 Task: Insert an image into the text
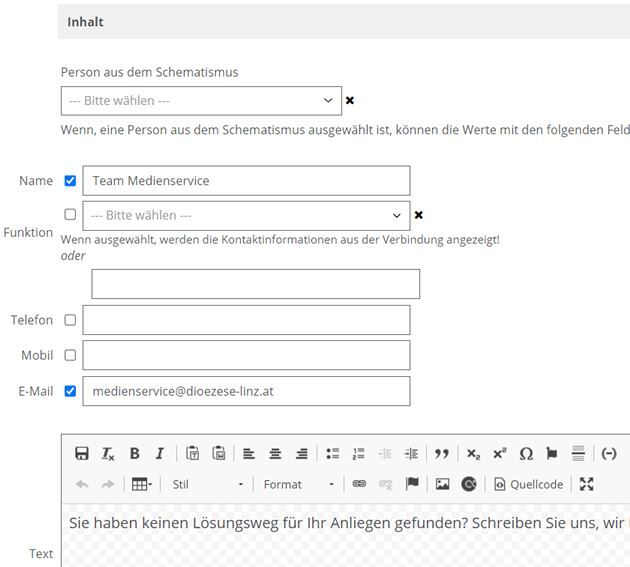[x=442, y=484]
